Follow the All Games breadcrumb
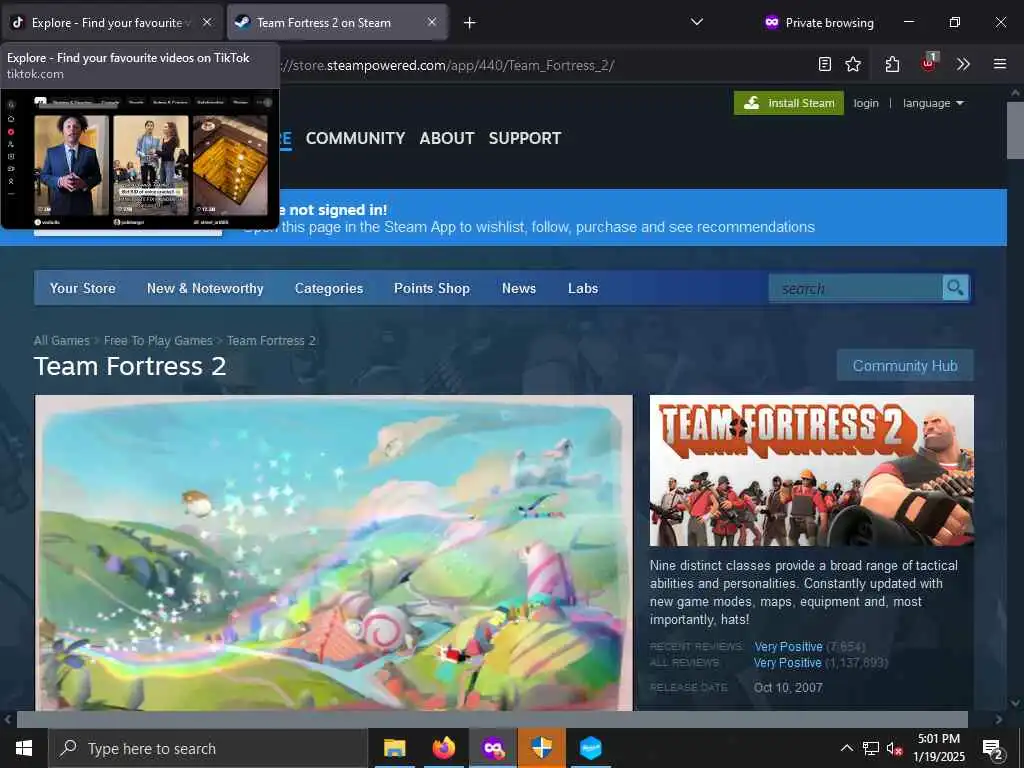 pos(61,340)
